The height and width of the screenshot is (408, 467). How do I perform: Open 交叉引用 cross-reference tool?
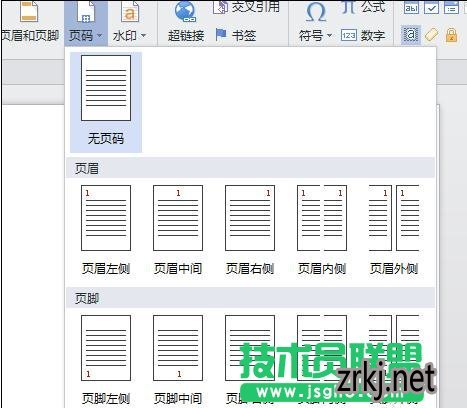tap(246, 7)
